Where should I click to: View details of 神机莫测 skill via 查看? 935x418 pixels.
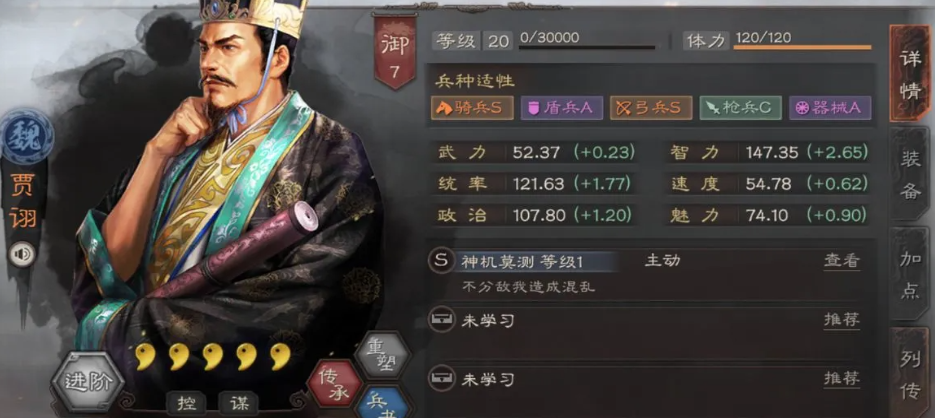click(841, 261)
